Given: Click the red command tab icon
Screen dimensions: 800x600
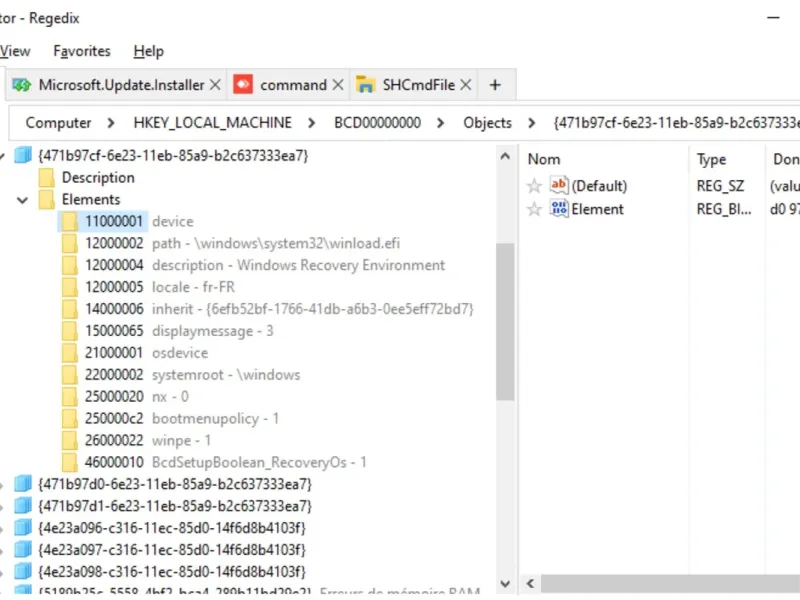Looking at the screenshot, I should coord(243,84).
